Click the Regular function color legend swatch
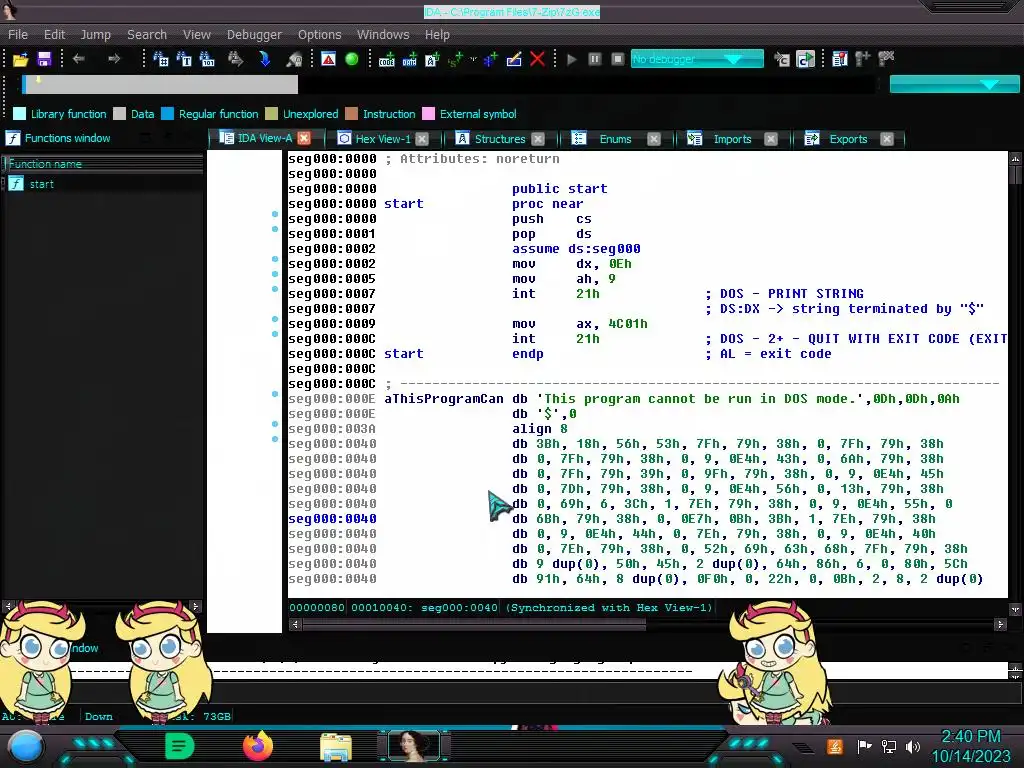Image resolution: width=1024 pixels, height=768 pixels. 167,114
